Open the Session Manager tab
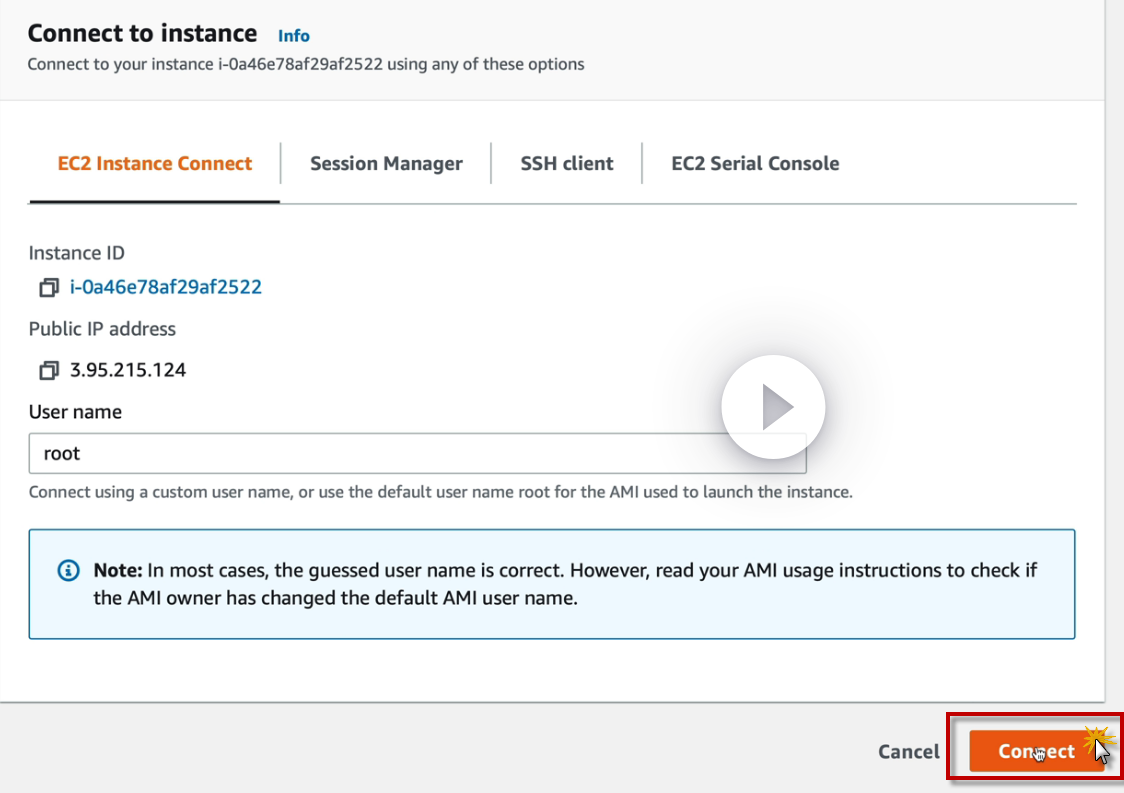The height and width of the screenshot is (793, 1124). coord(386,164)
